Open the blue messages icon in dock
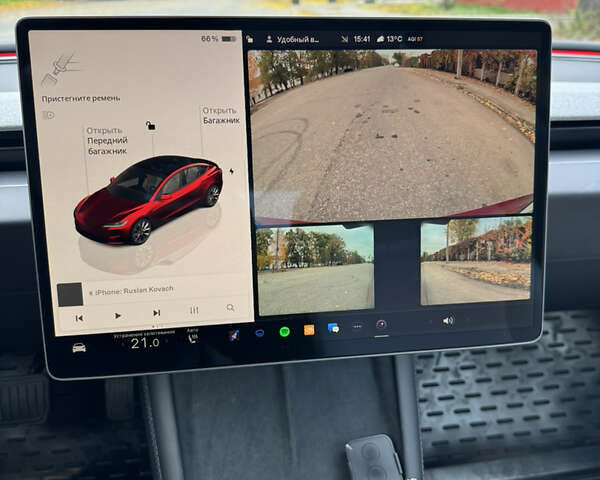This screenshot has height=480, width=600. point(333,327)
